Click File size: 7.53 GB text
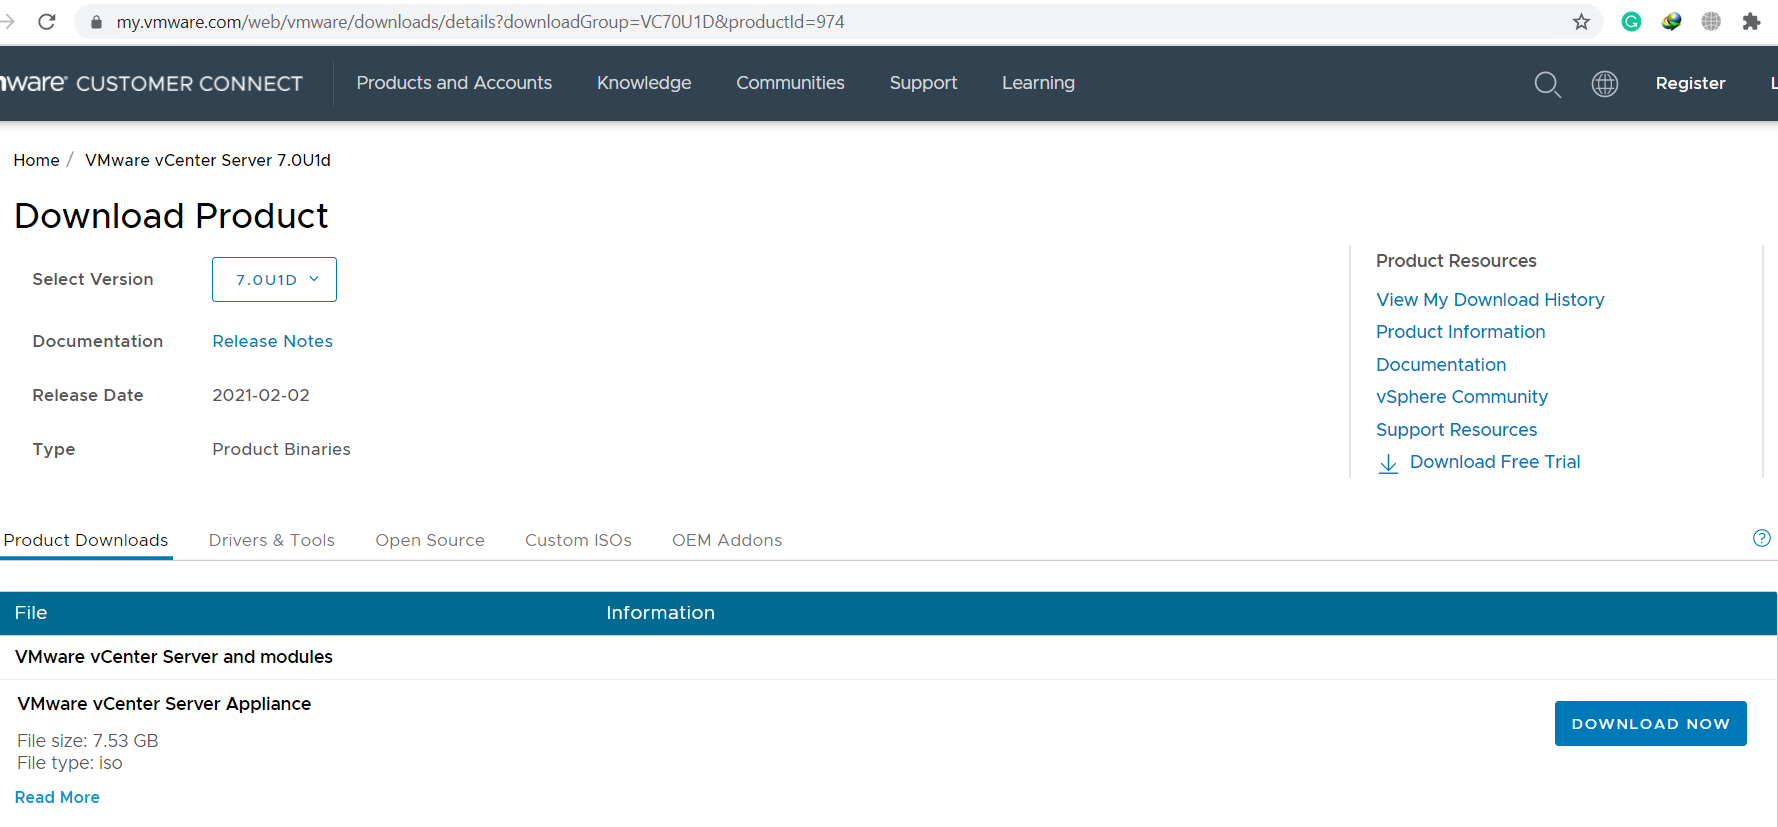Viewport: 1778px width, 827px height. (88, 741)
